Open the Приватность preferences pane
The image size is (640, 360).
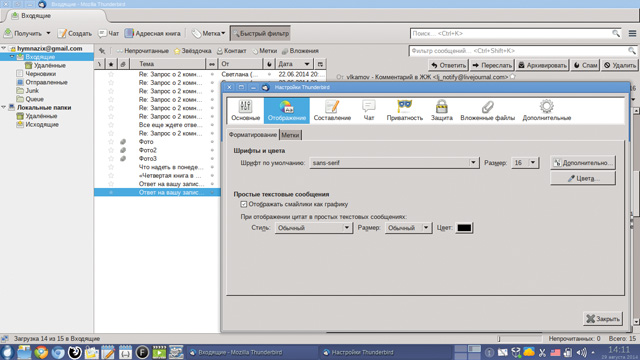click(404, 110)
